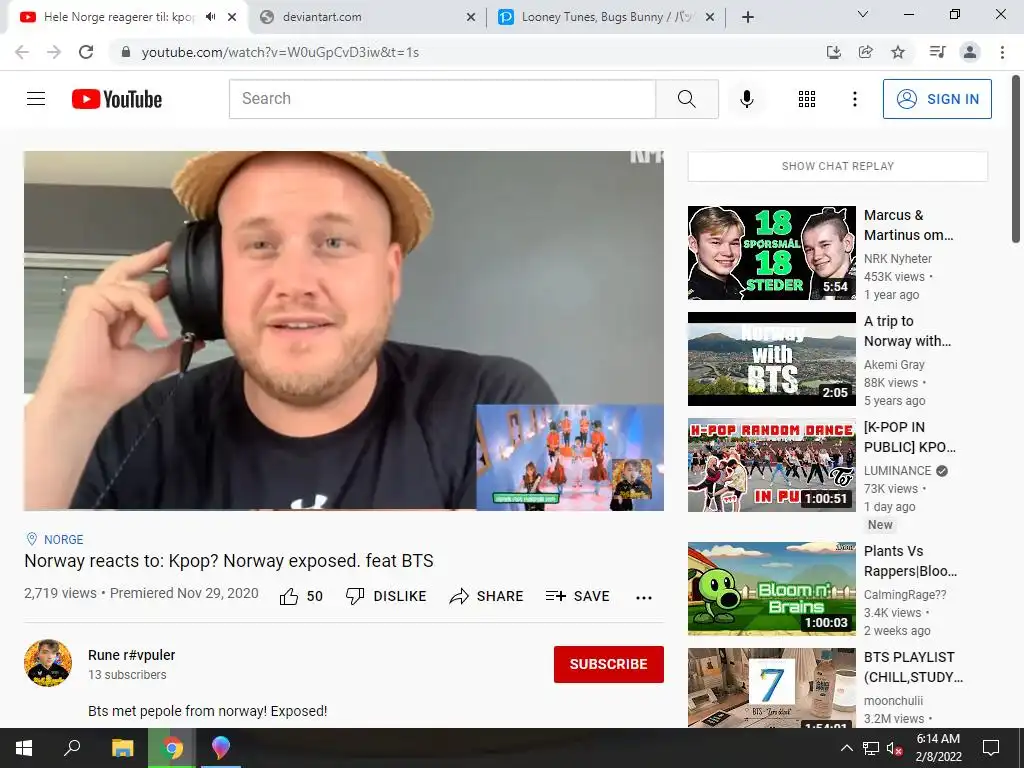
Task: Close the Looney Tunes tab
Action: pyautogui.click(x=710, y=18)
